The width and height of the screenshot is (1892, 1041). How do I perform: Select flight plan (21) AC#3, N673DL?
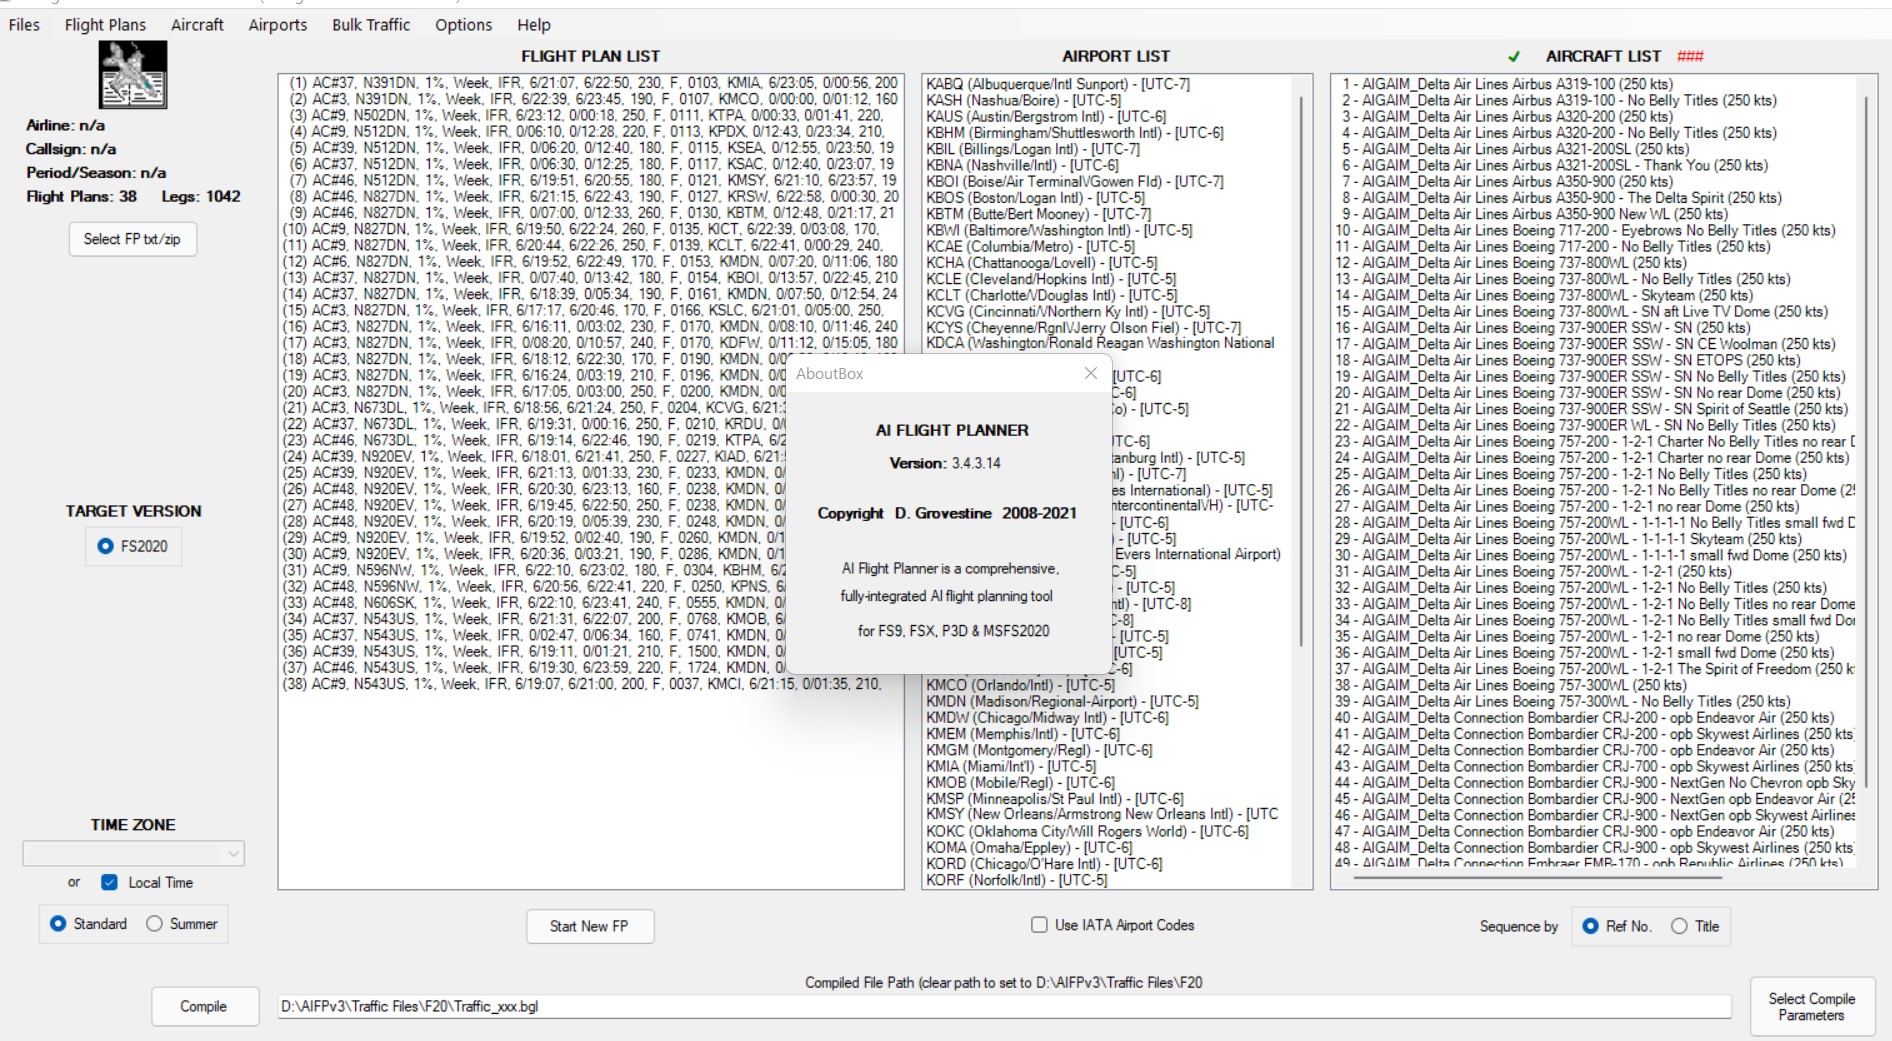click(536, 407)
